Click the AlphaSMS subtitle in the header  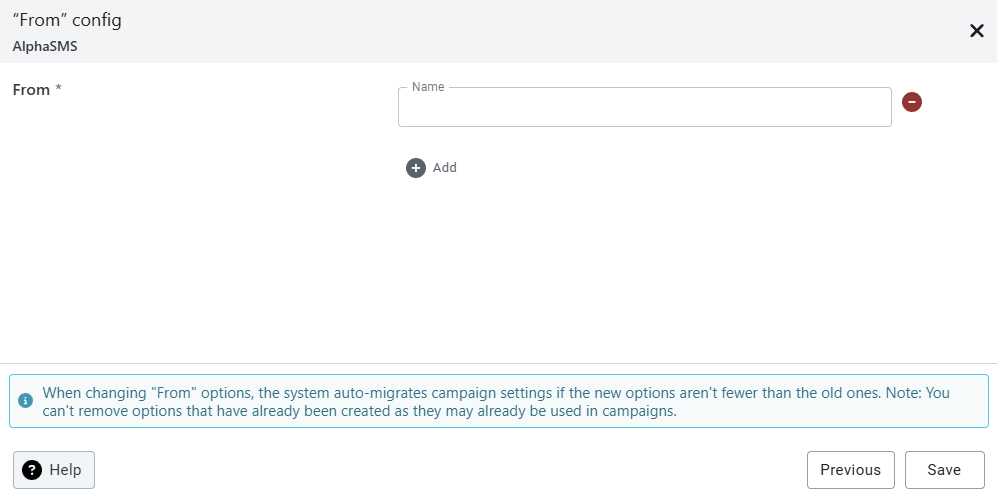click(x=44, y=46)
